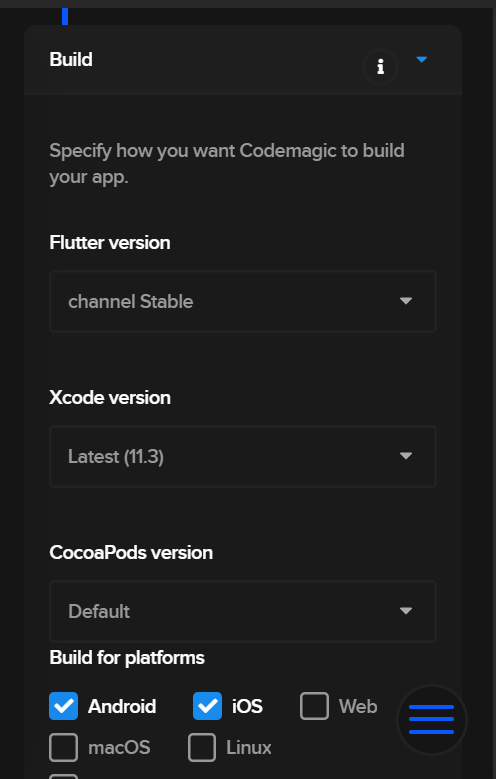Image resolution: width=496 pixels, height=779 pixels.
Task: Open the Default CocoaPods dropdown
Action: [x=243, y=612]
